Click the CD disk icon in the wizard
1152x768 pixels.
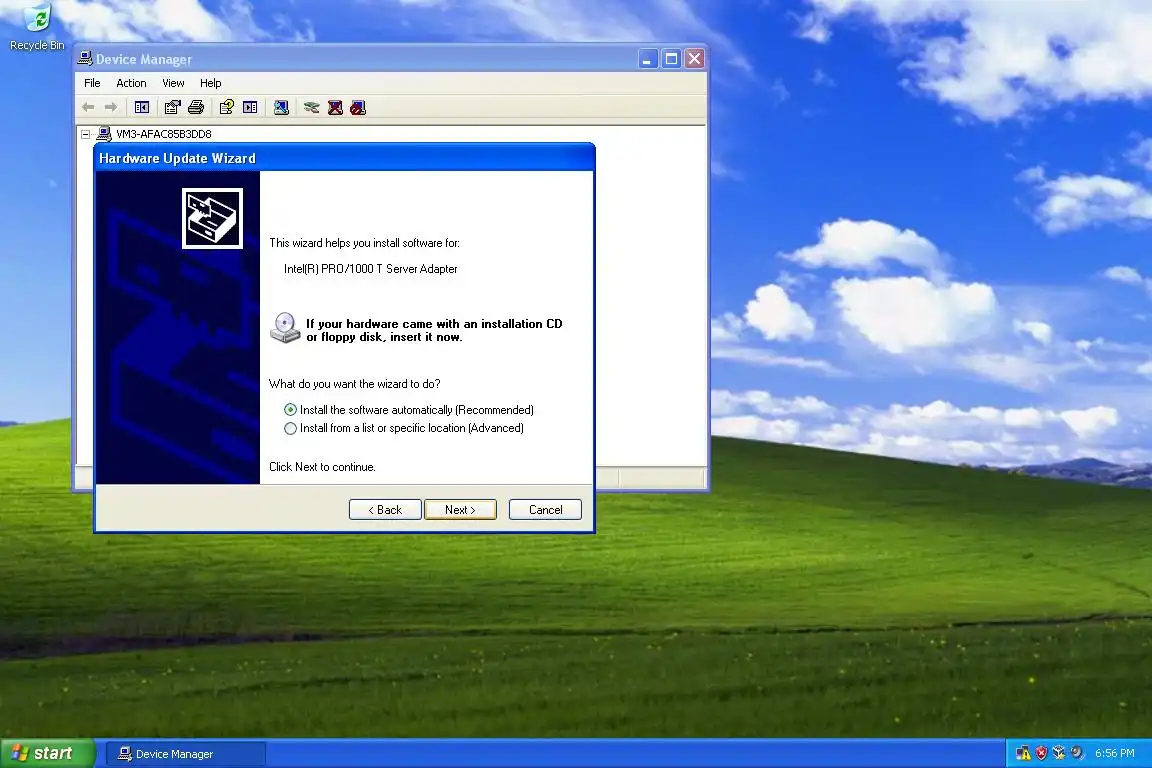click(x=285, y=328)
